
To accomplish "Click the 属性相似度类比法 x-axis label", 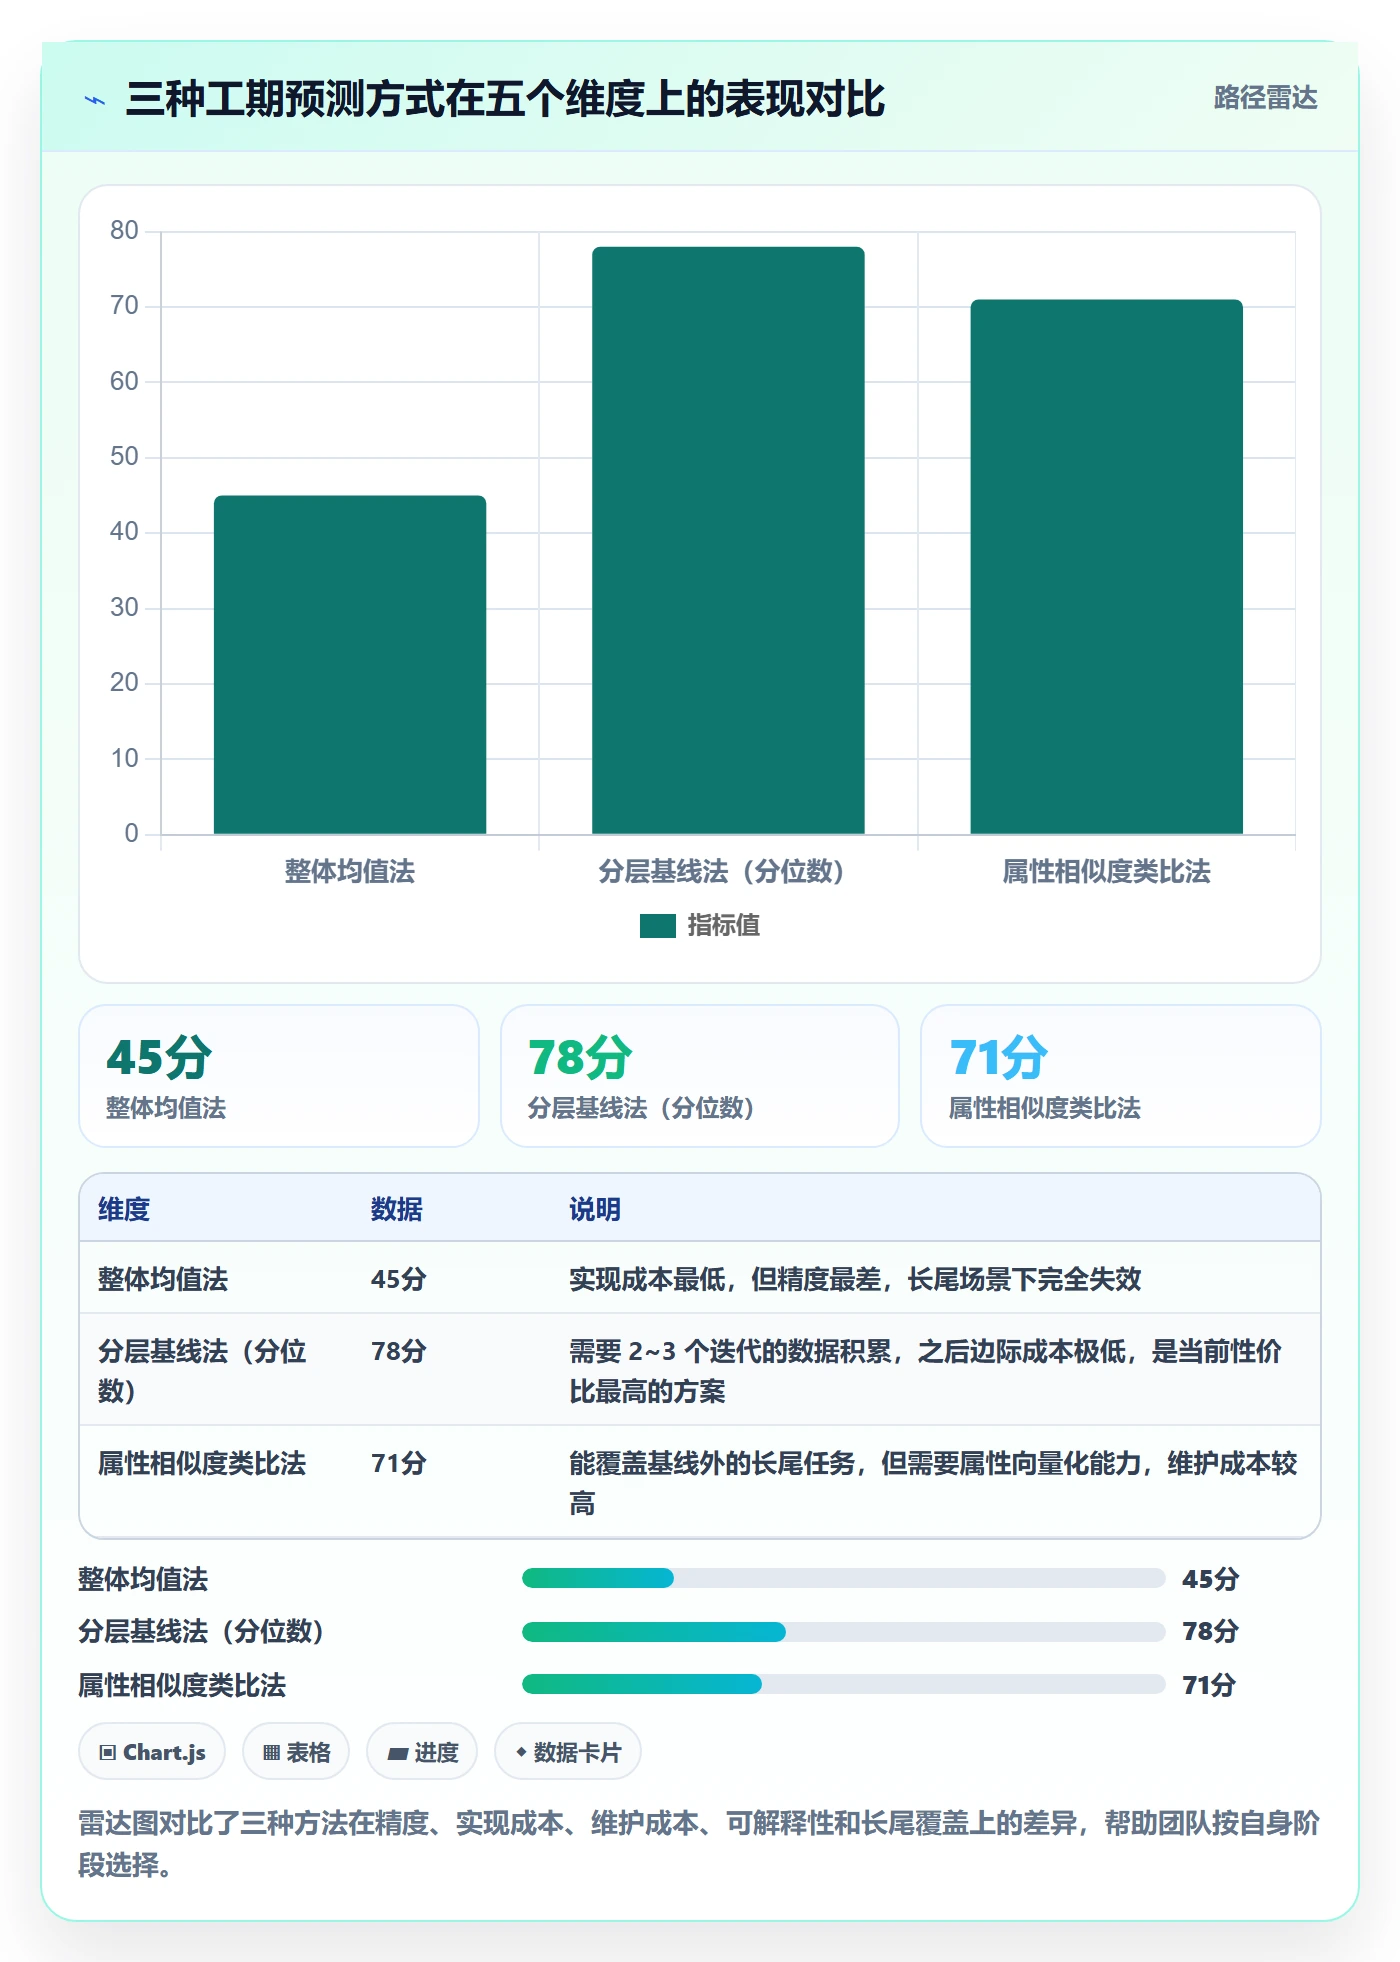I will (x=1106, y=872).
